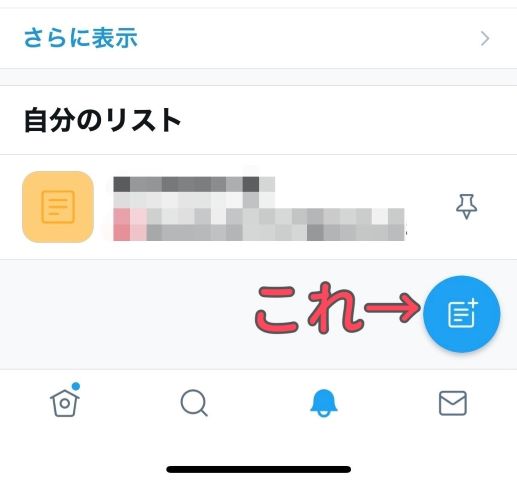Click the gray divider band above 自分のリスト
The height and width of the screenshot is (483, 517).
coord(258,77)
